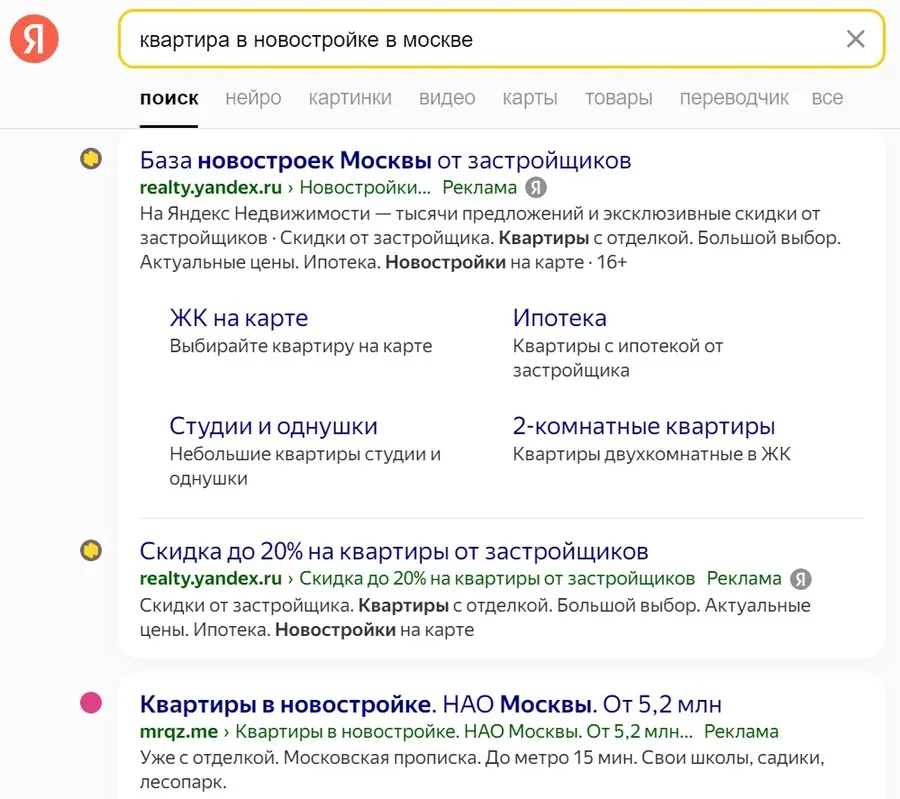Click the pink favicon beside the mrqz.me result
This screenshot has width=900, height=799.
91,704
